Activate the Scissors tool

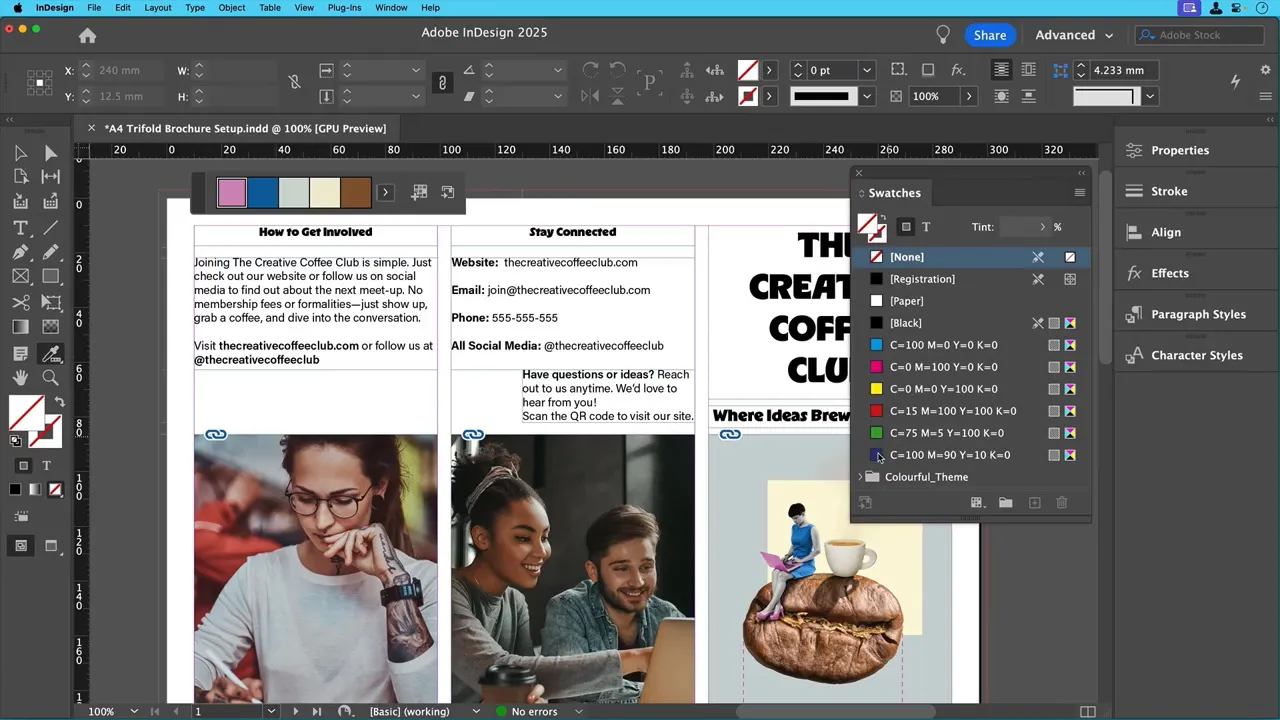coord(20,302)
